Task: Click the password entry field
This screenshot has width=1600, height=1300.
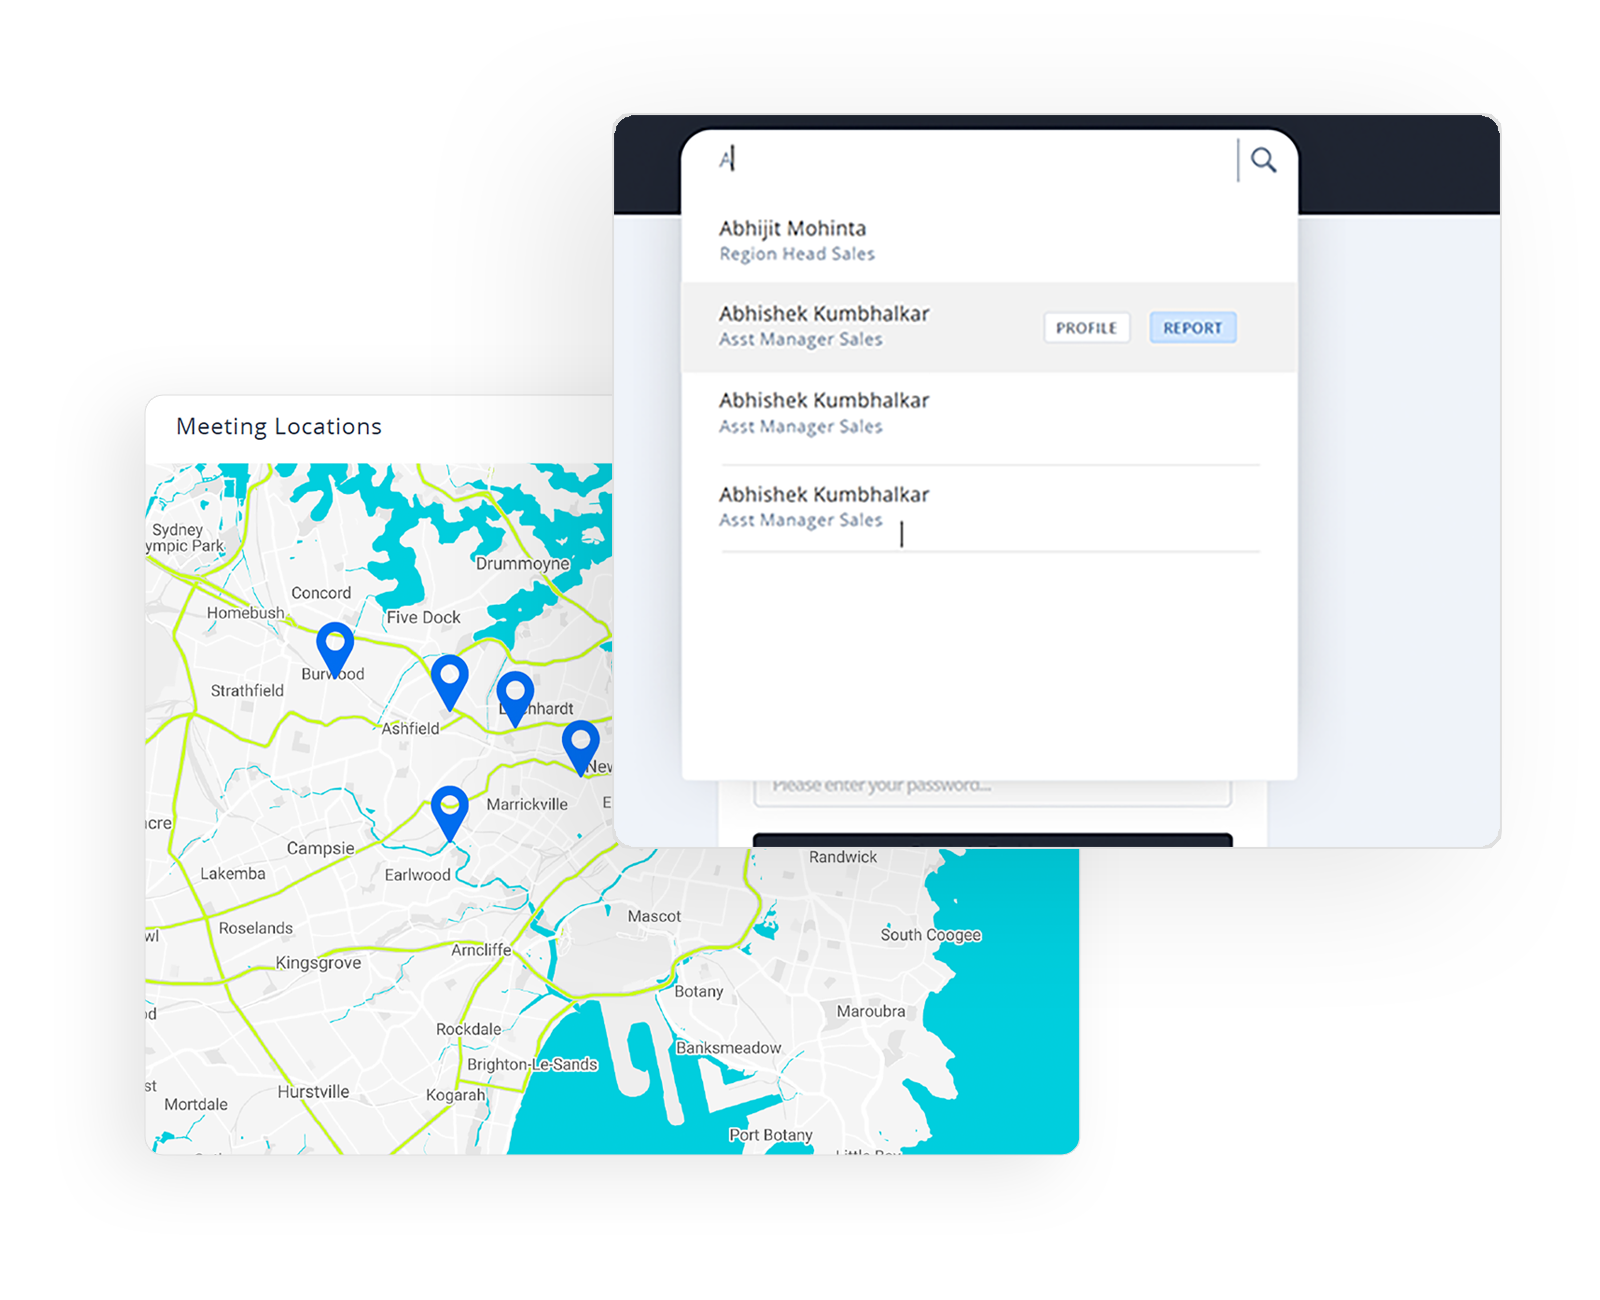Action: [x=990, y=787]
